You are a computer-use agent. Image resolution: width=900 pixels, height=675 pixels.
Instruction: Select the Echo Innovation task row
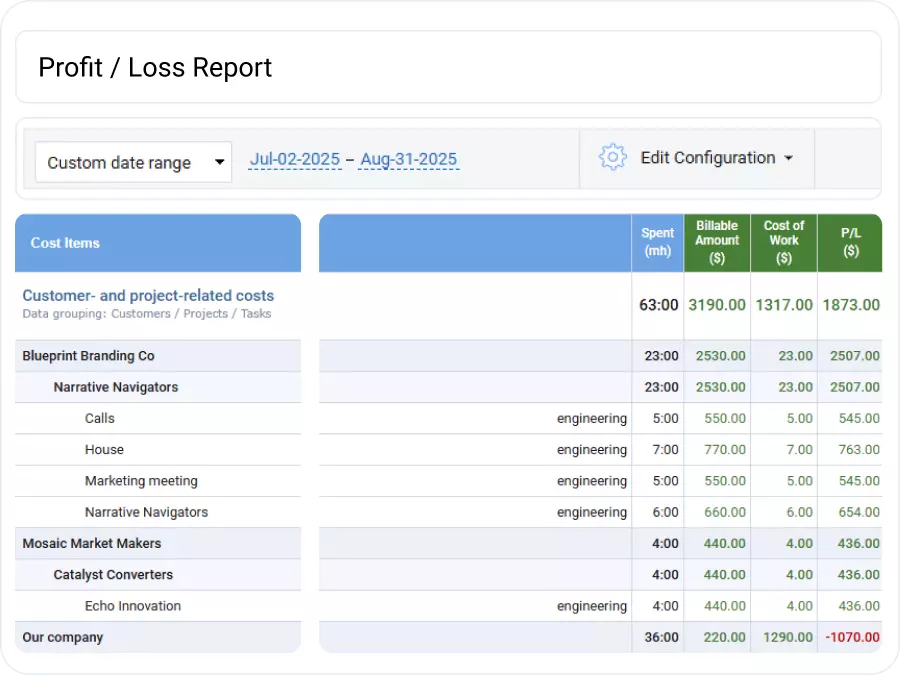131,606
